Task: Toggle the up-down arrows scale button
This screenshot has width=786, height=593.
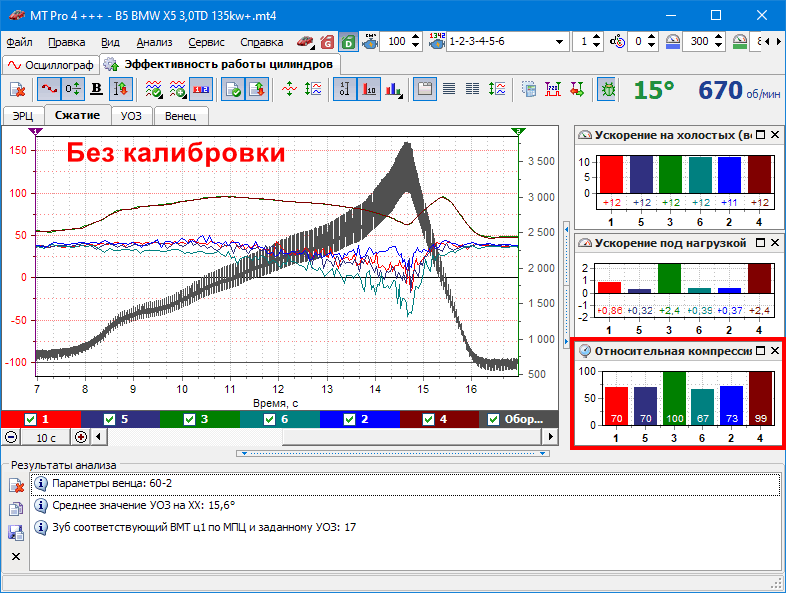Action: pos(121,90)
